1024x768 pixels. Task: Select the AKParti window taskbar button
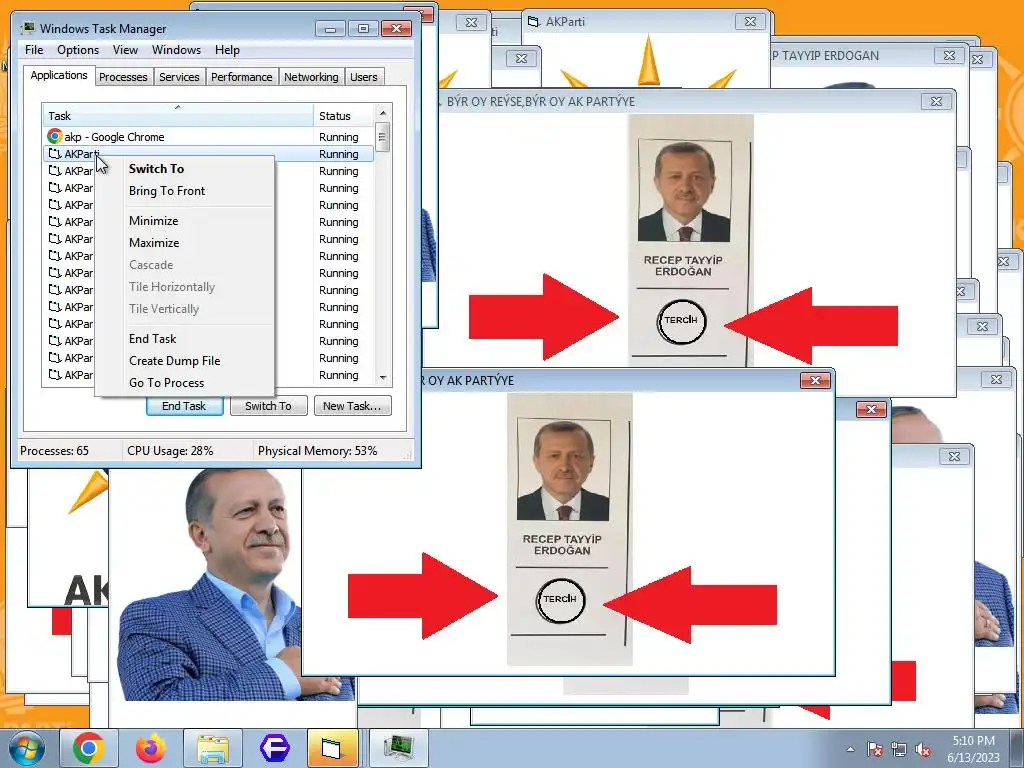[332, 748]
